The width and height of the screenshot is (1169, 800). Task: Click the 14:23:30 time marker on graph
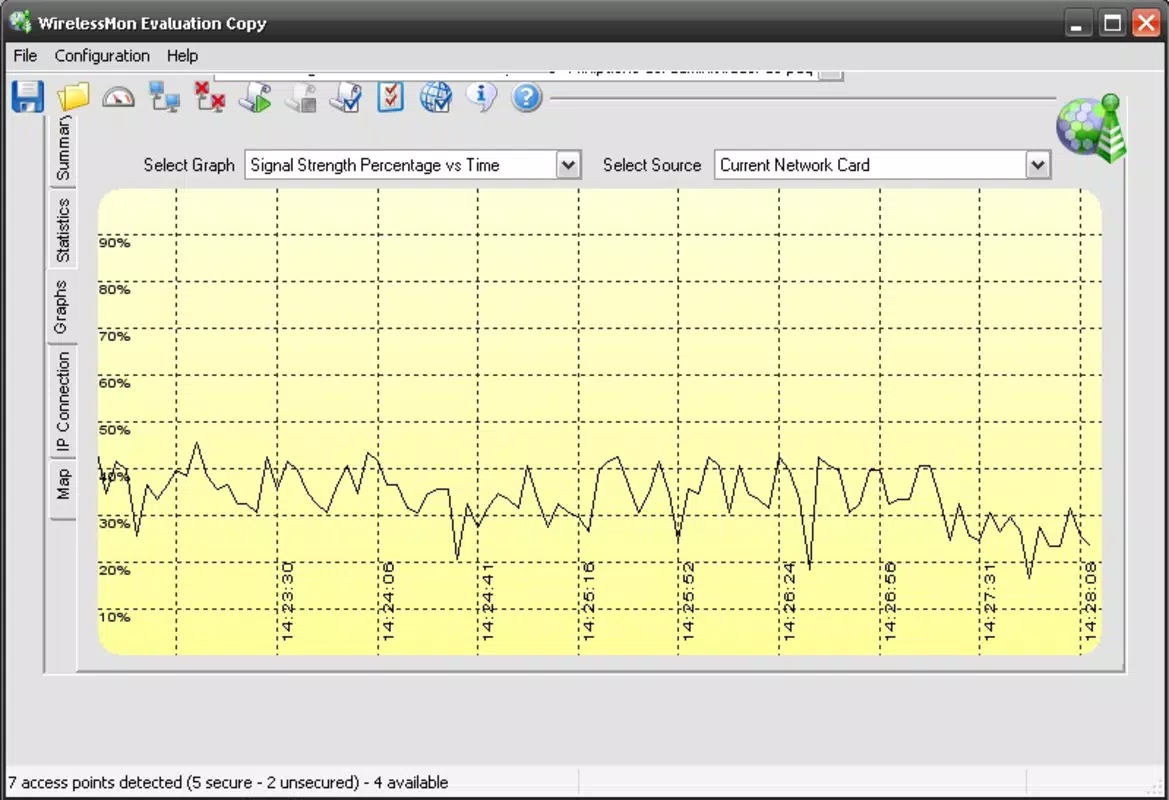click(x=288, y=601)
